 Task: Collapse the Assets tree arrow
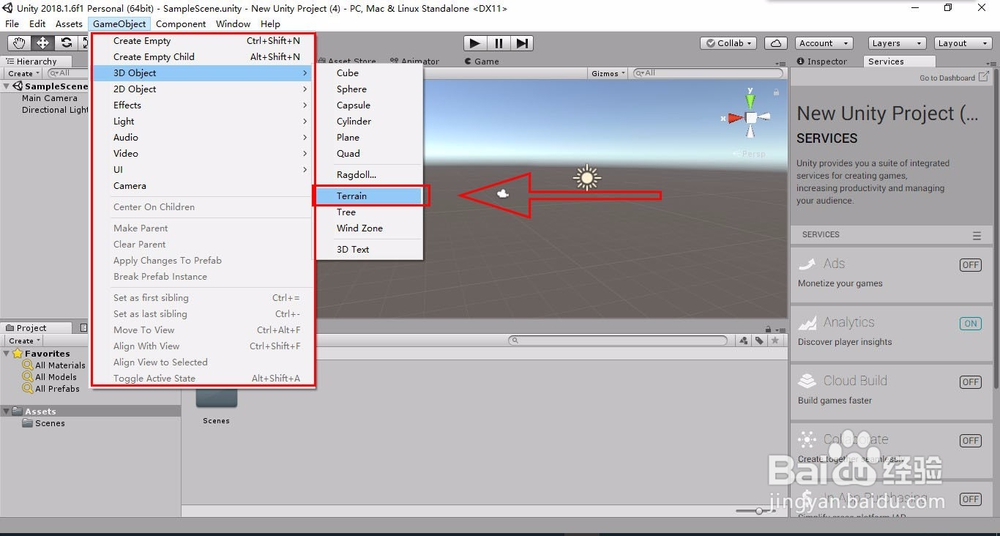pos(6,412)
